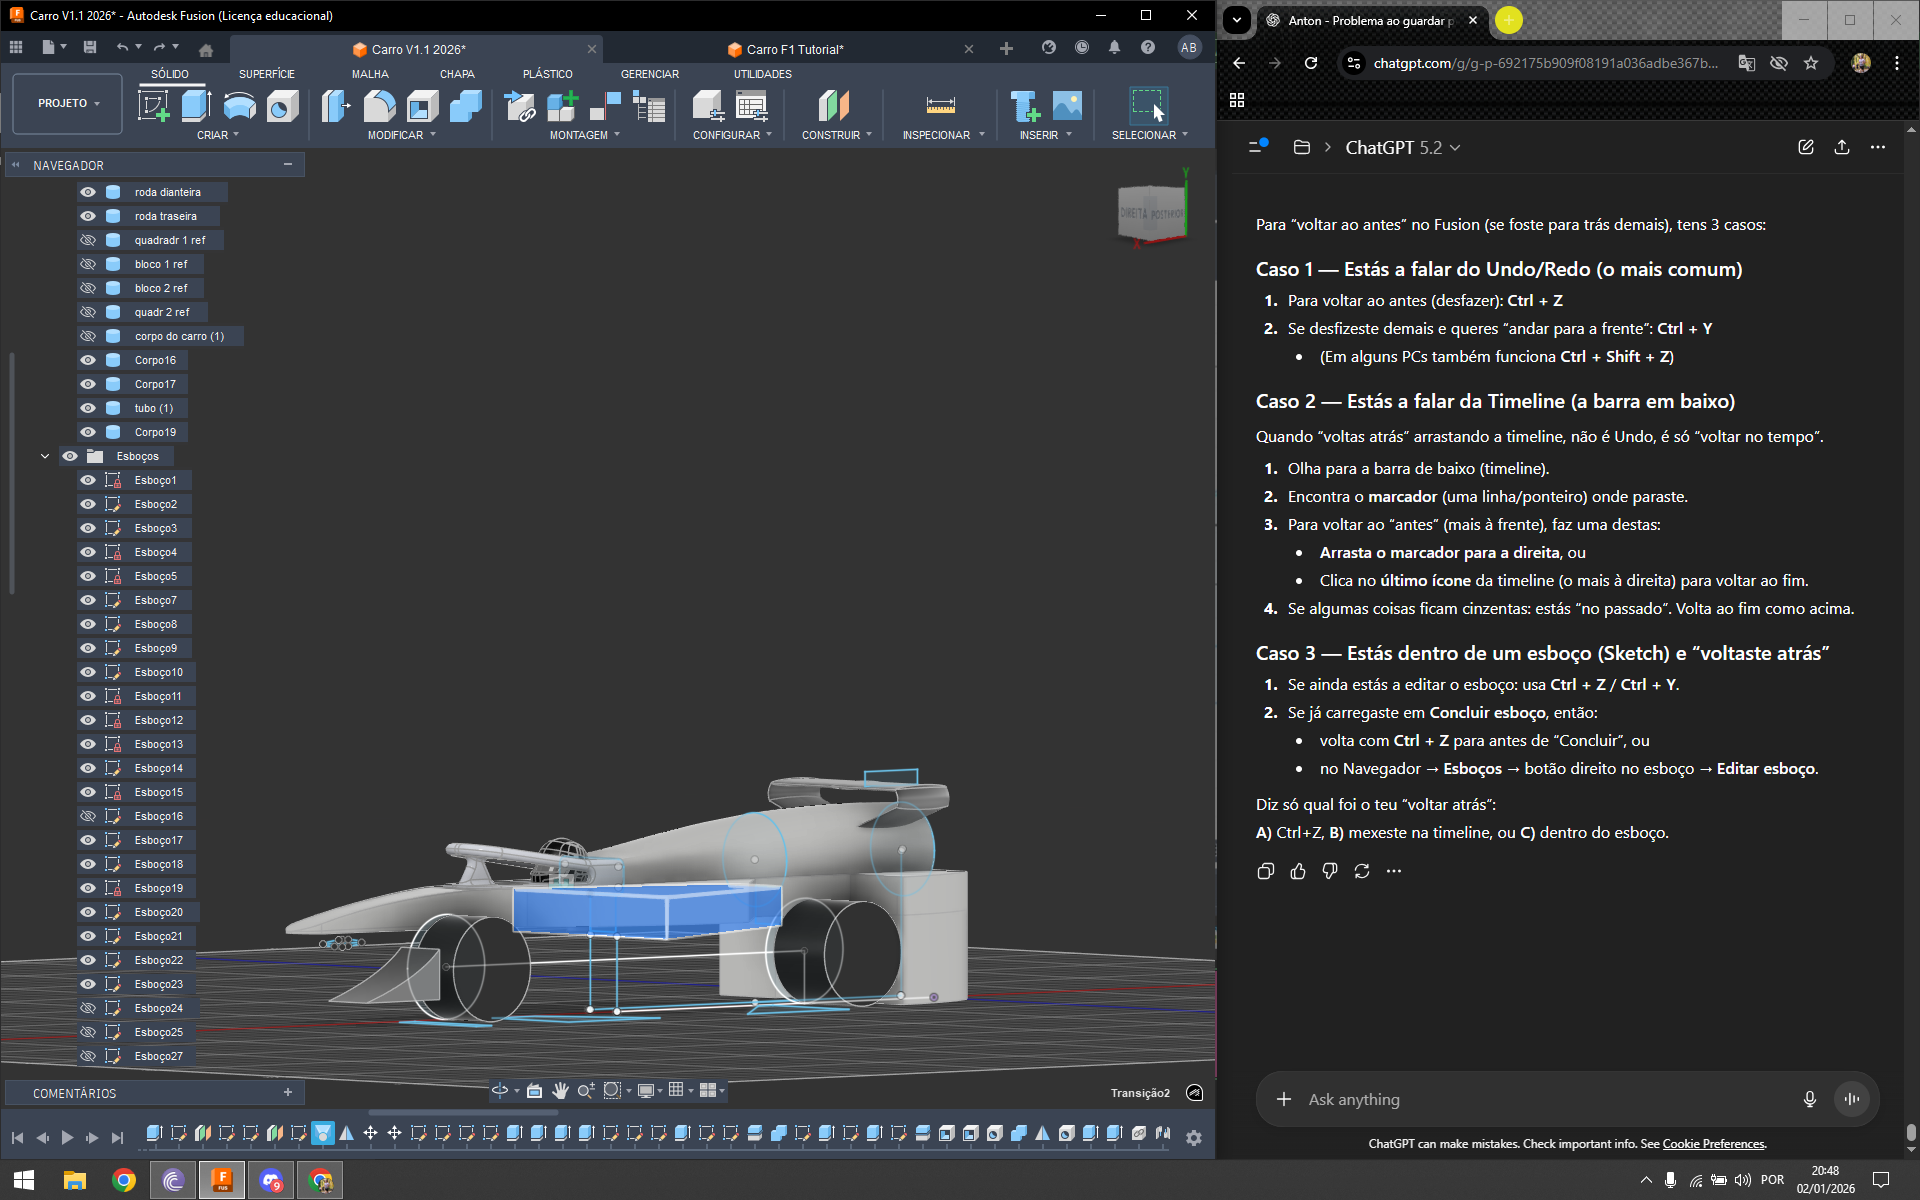Show the hidden Esboço24 sketch

tap(88, 1008)
